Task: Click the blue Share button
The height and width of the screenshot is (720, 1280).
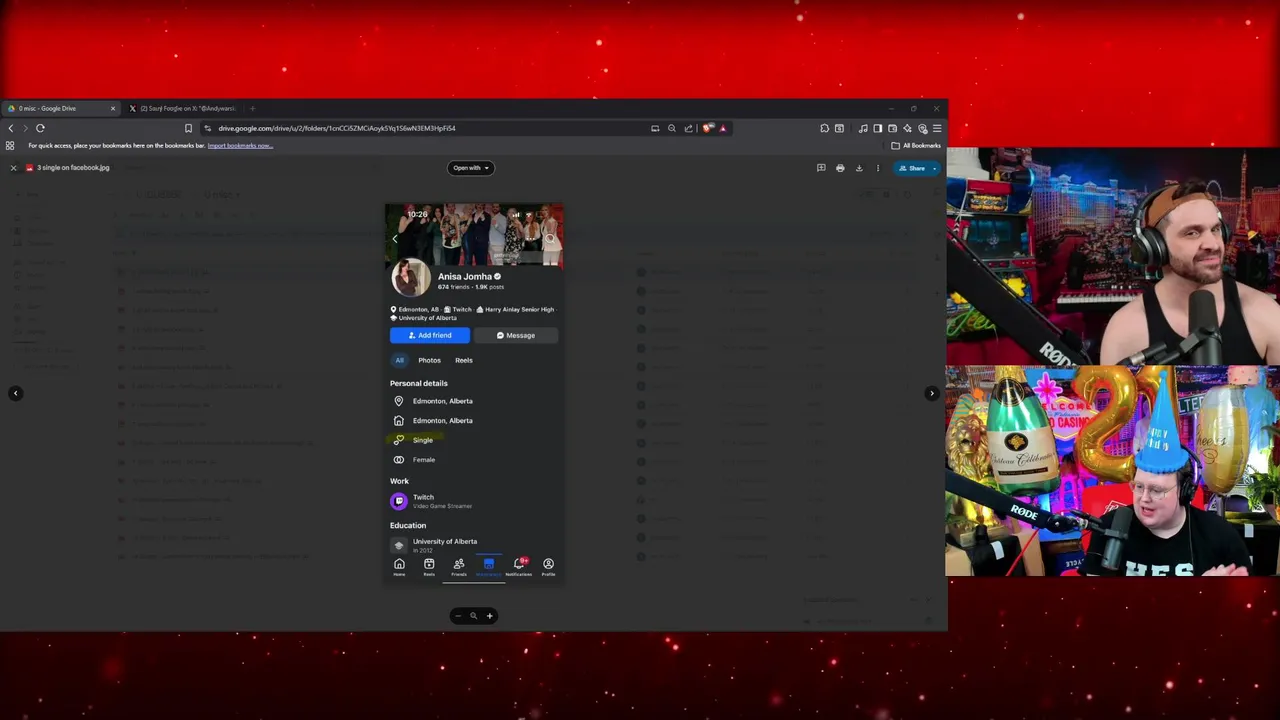Action: pos(912,168)
